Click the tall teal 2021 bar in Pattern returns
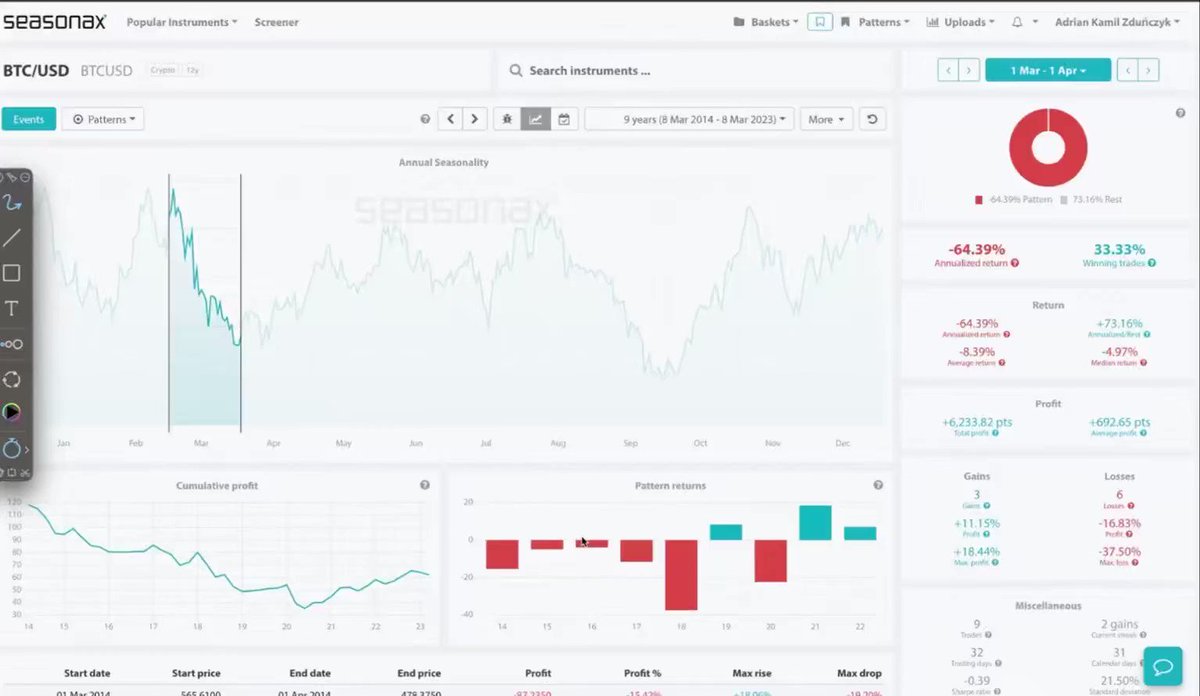The width and height of the screenshot is (1200, 696). (815, 523)
